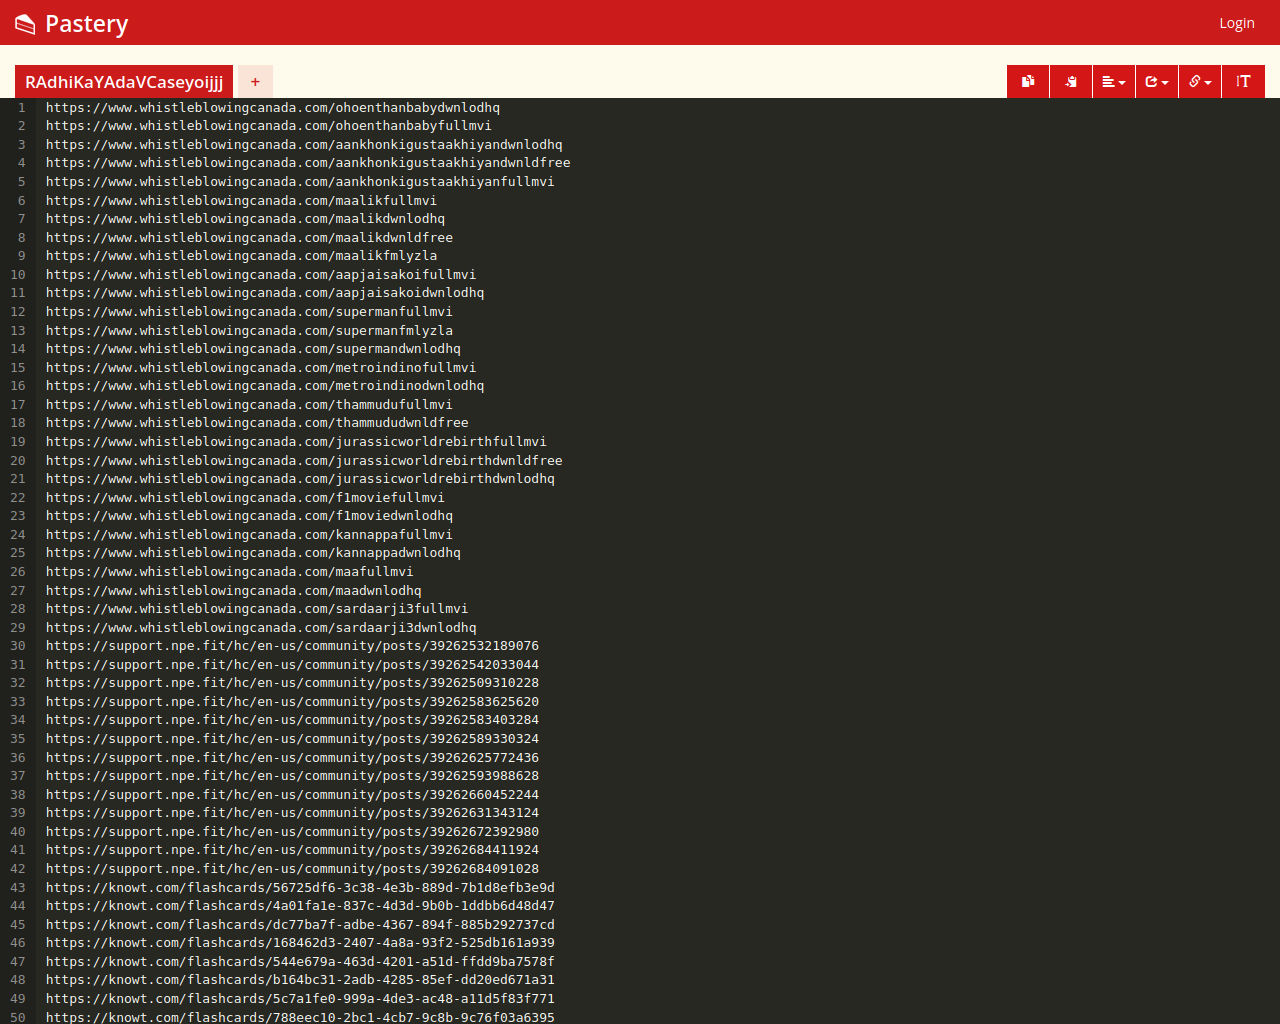Click line 8 maalikdwnldfree URL
The height and width of the screenshot is (1024, 1280).
[249, 238]
